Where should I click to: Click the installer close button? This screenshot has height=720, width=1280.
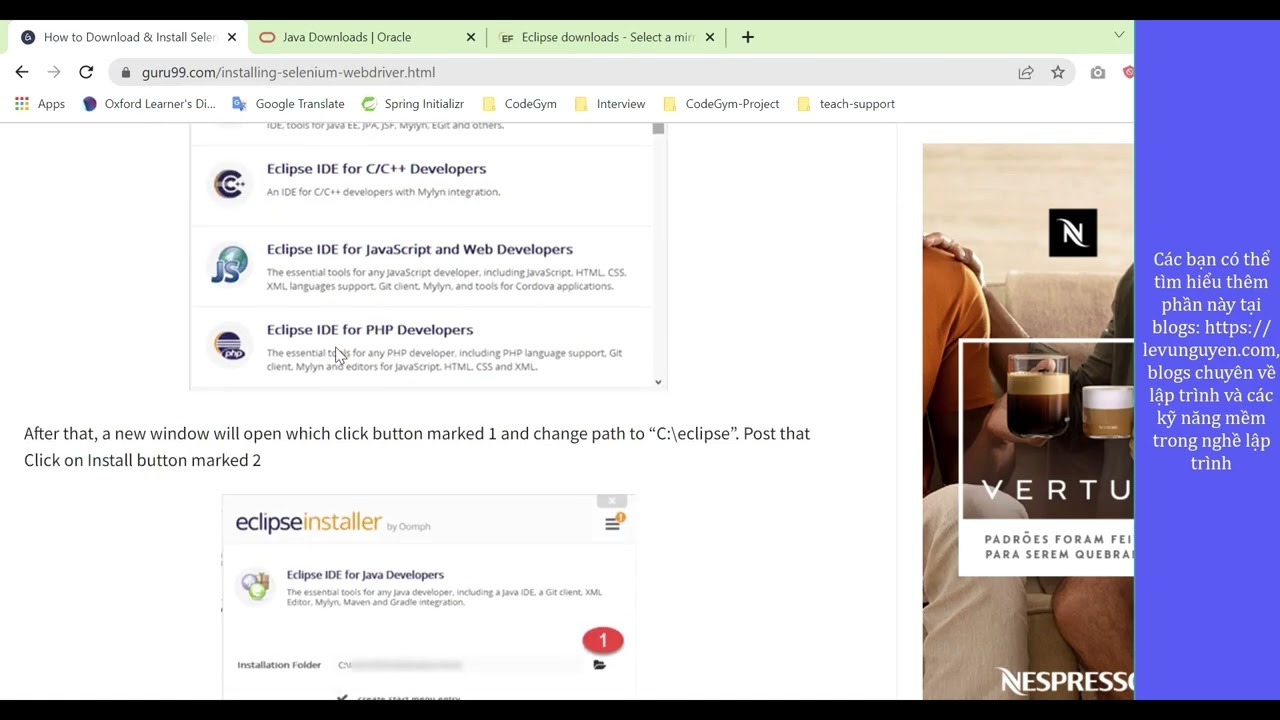[612, 501]
